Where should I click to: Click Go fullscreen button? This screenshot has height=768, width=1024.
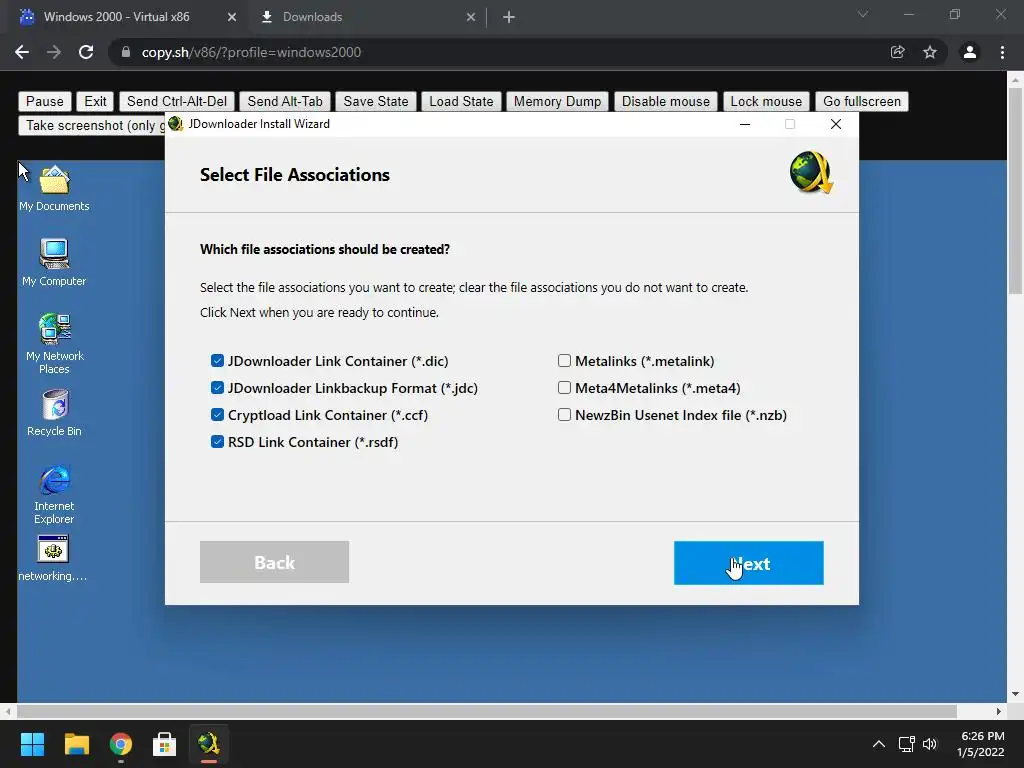point(861,101)
